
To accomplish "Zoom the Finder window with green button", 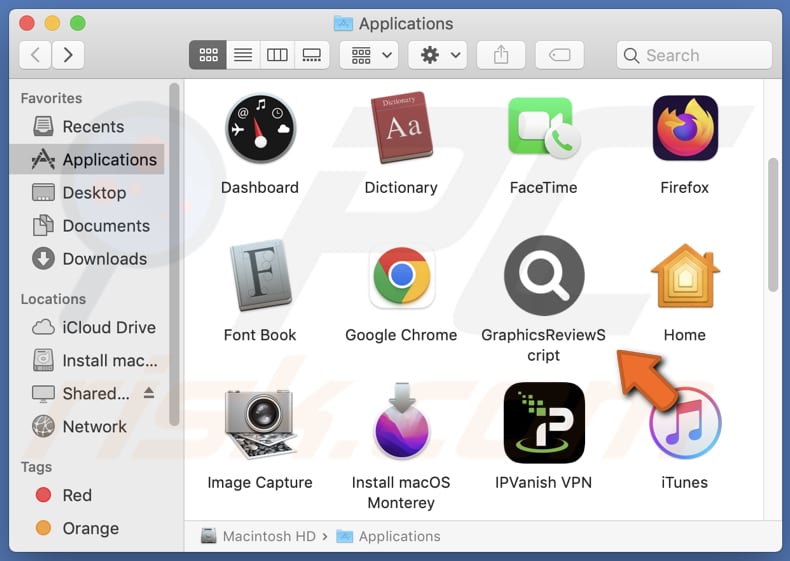I will pyautogui.click(x=78, y=23).
